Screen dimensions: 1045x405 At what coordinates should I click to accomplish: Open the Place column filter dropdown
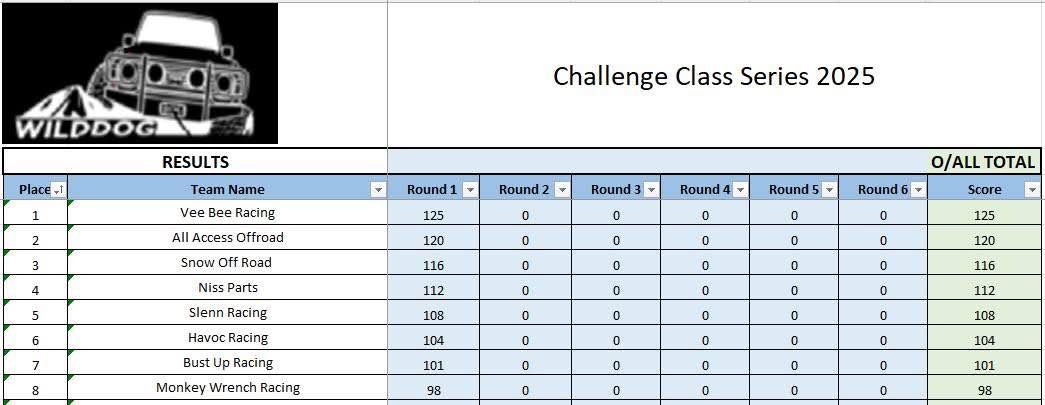(59, 190)
